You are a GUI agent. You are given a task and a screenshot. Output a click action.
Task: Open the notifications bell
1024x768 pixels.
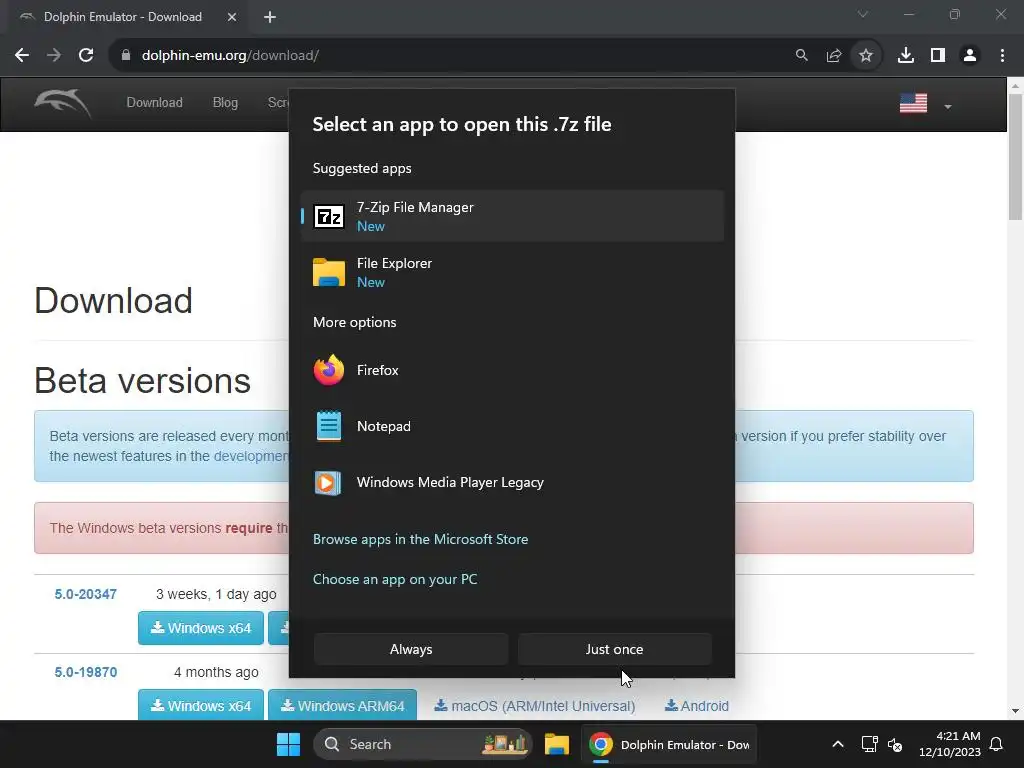(997, 744)
